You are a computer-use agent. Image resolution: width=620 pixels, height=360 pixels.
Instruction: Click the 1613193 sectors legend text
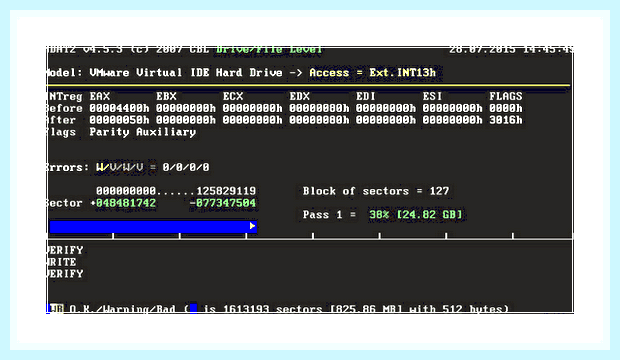coord(273,309)
